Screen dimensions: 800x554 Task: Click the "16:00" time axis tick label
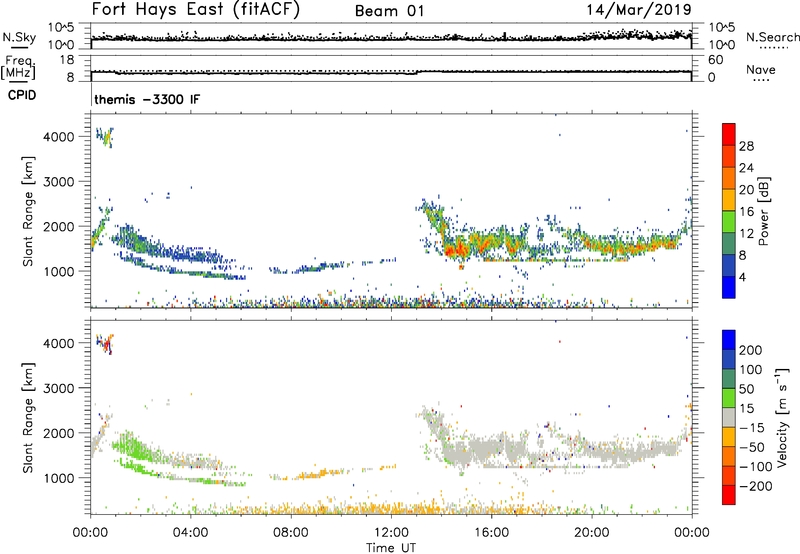click(491, 533)
